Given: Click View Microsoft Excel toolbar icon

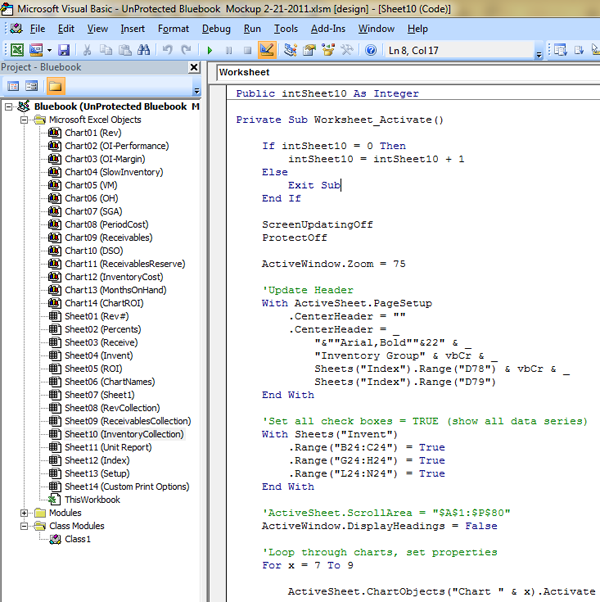Looking at the screenshot, I should coord(17,50).
